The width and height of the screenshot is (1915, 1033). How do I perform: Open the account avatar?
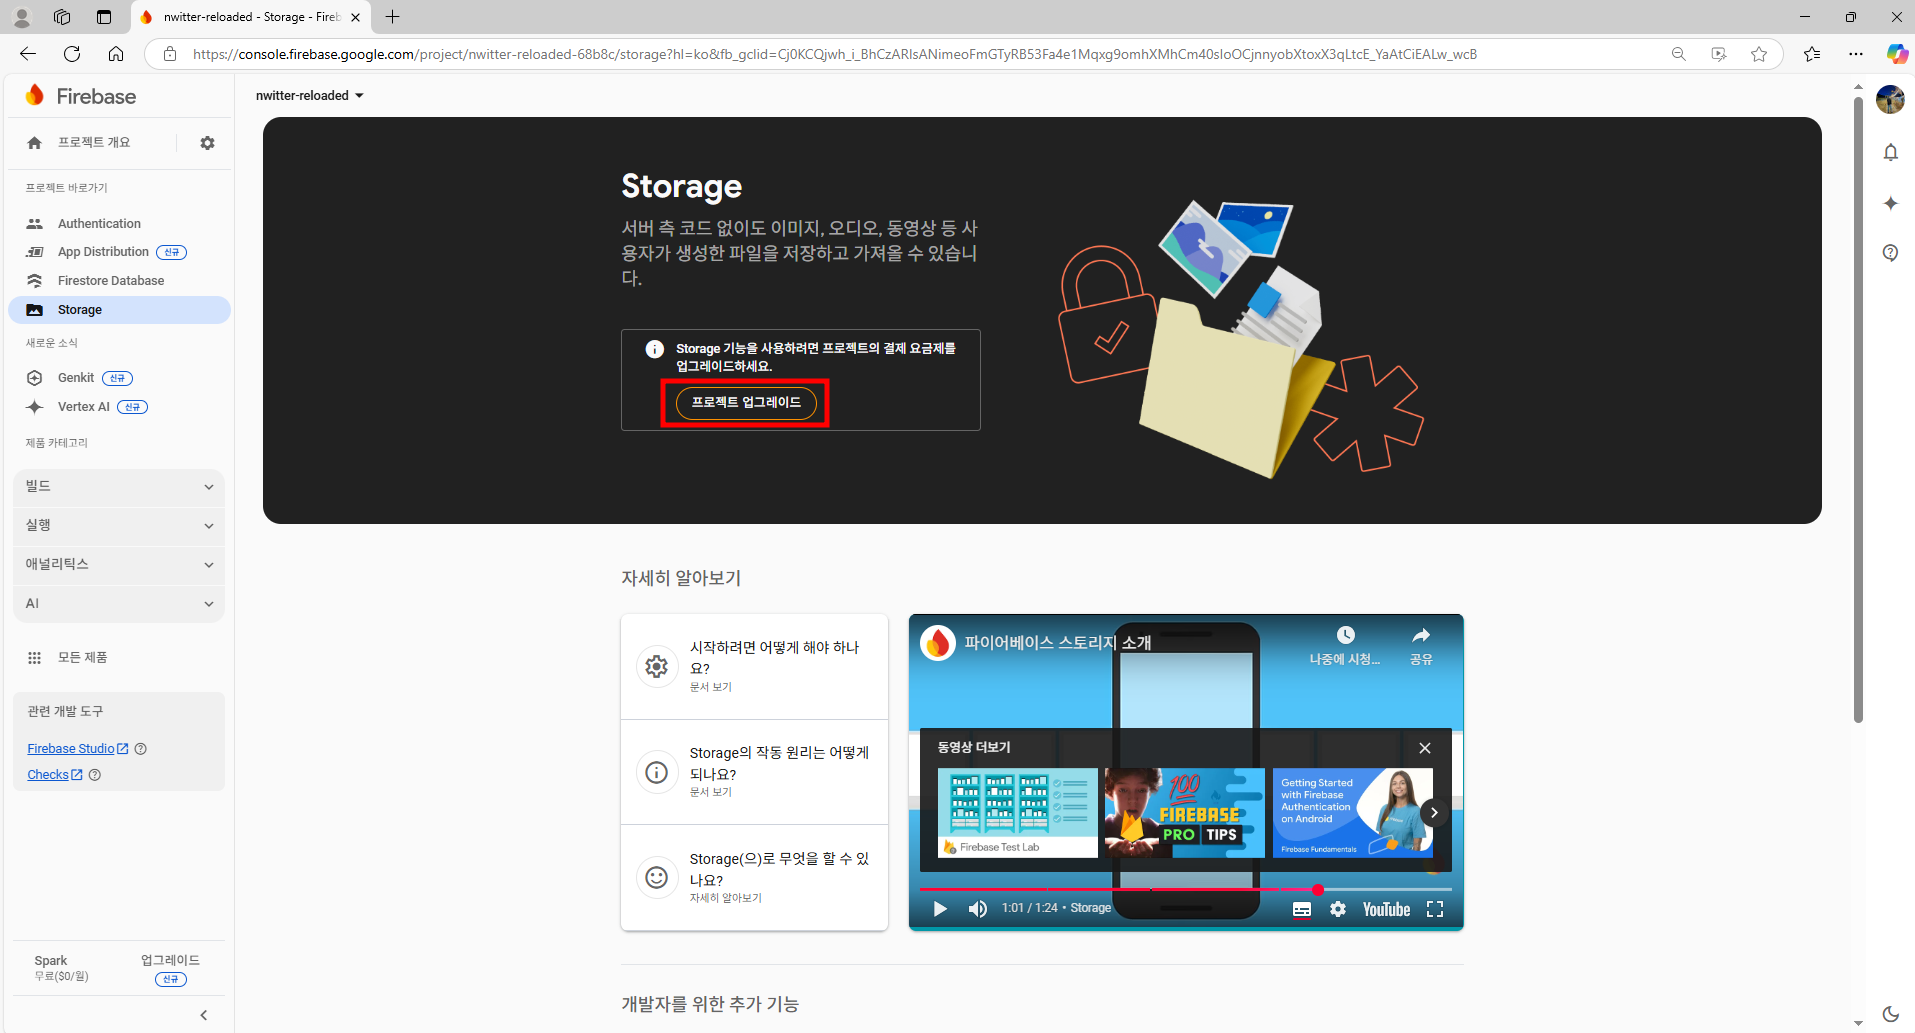pyautogui.click(x=1890, y=99)
